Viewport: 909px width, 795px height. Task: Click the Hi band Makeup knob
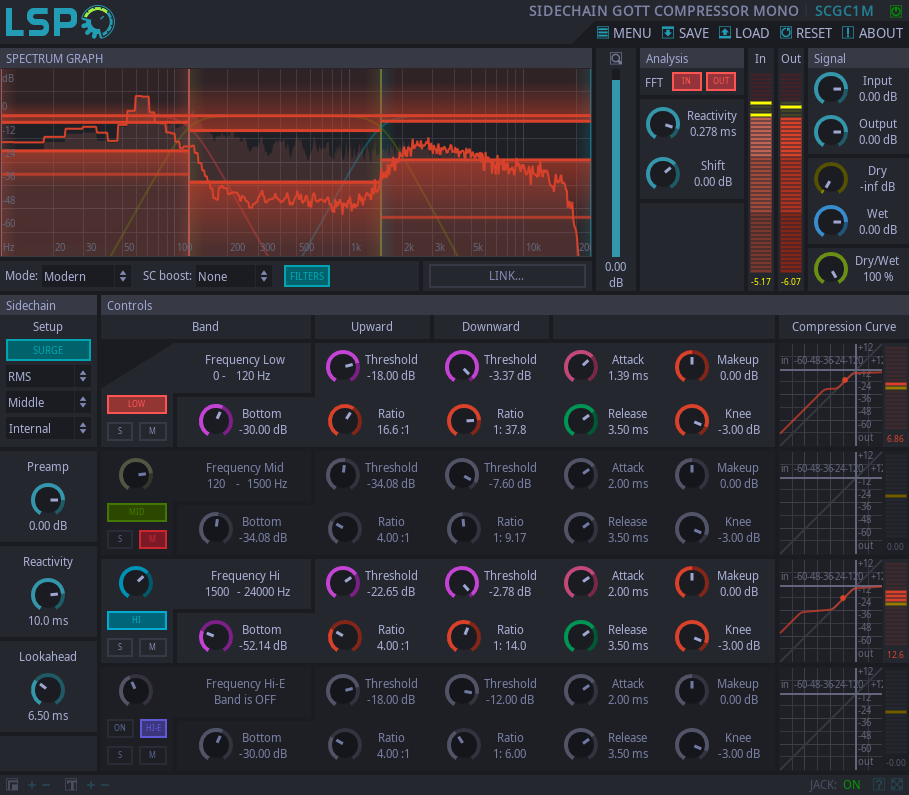click(x=692, y=583)
